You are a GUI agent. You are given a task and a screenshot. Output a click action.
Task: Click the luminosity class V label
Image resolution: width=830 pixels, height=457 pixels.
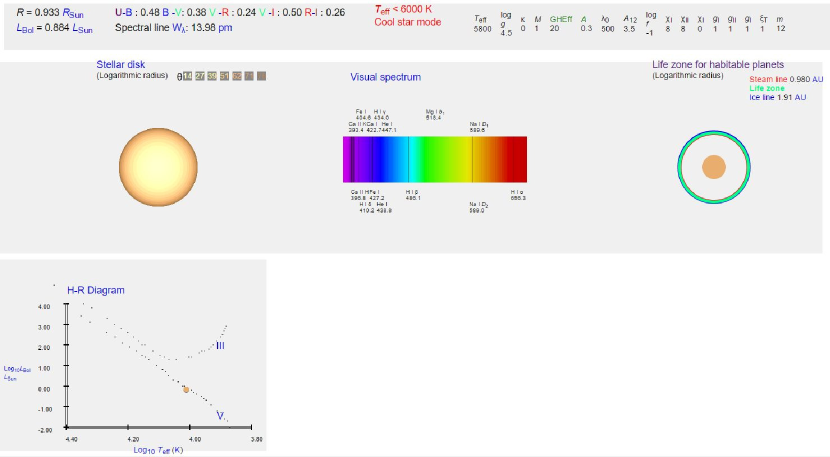click(x=220, y=413)
